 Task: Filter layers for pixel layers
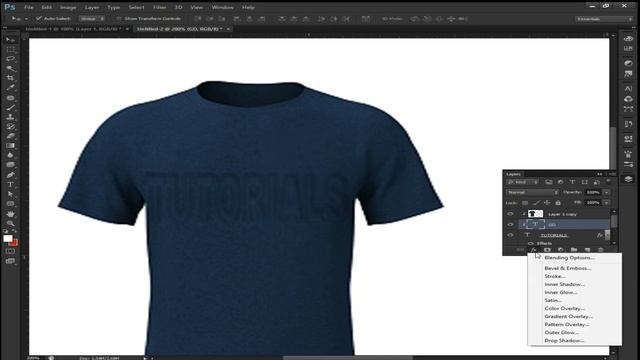coord(549,182)
